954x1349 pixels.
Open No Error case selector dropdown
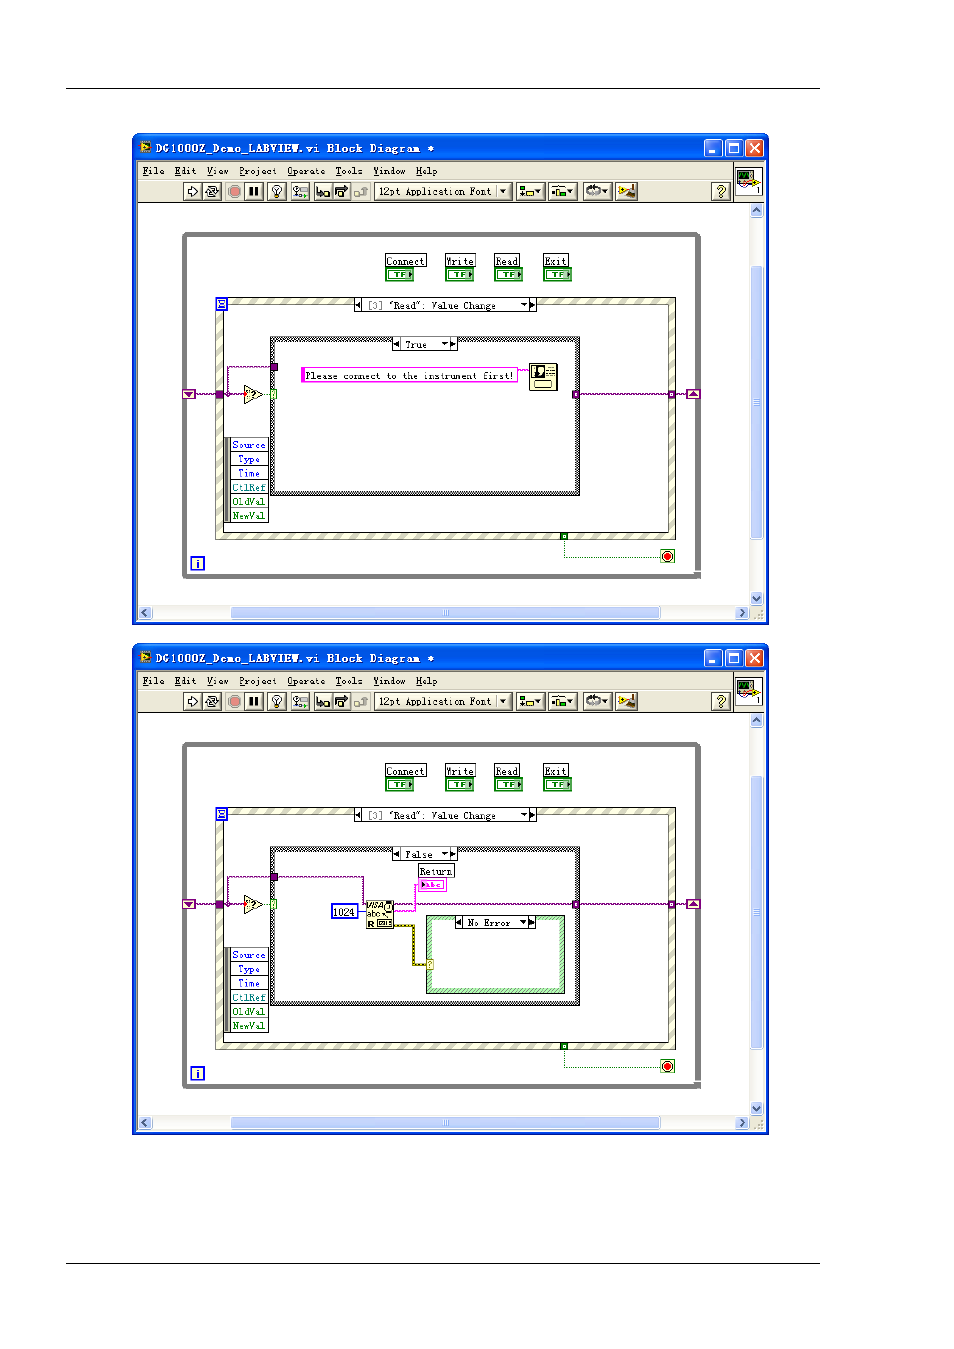523,922
